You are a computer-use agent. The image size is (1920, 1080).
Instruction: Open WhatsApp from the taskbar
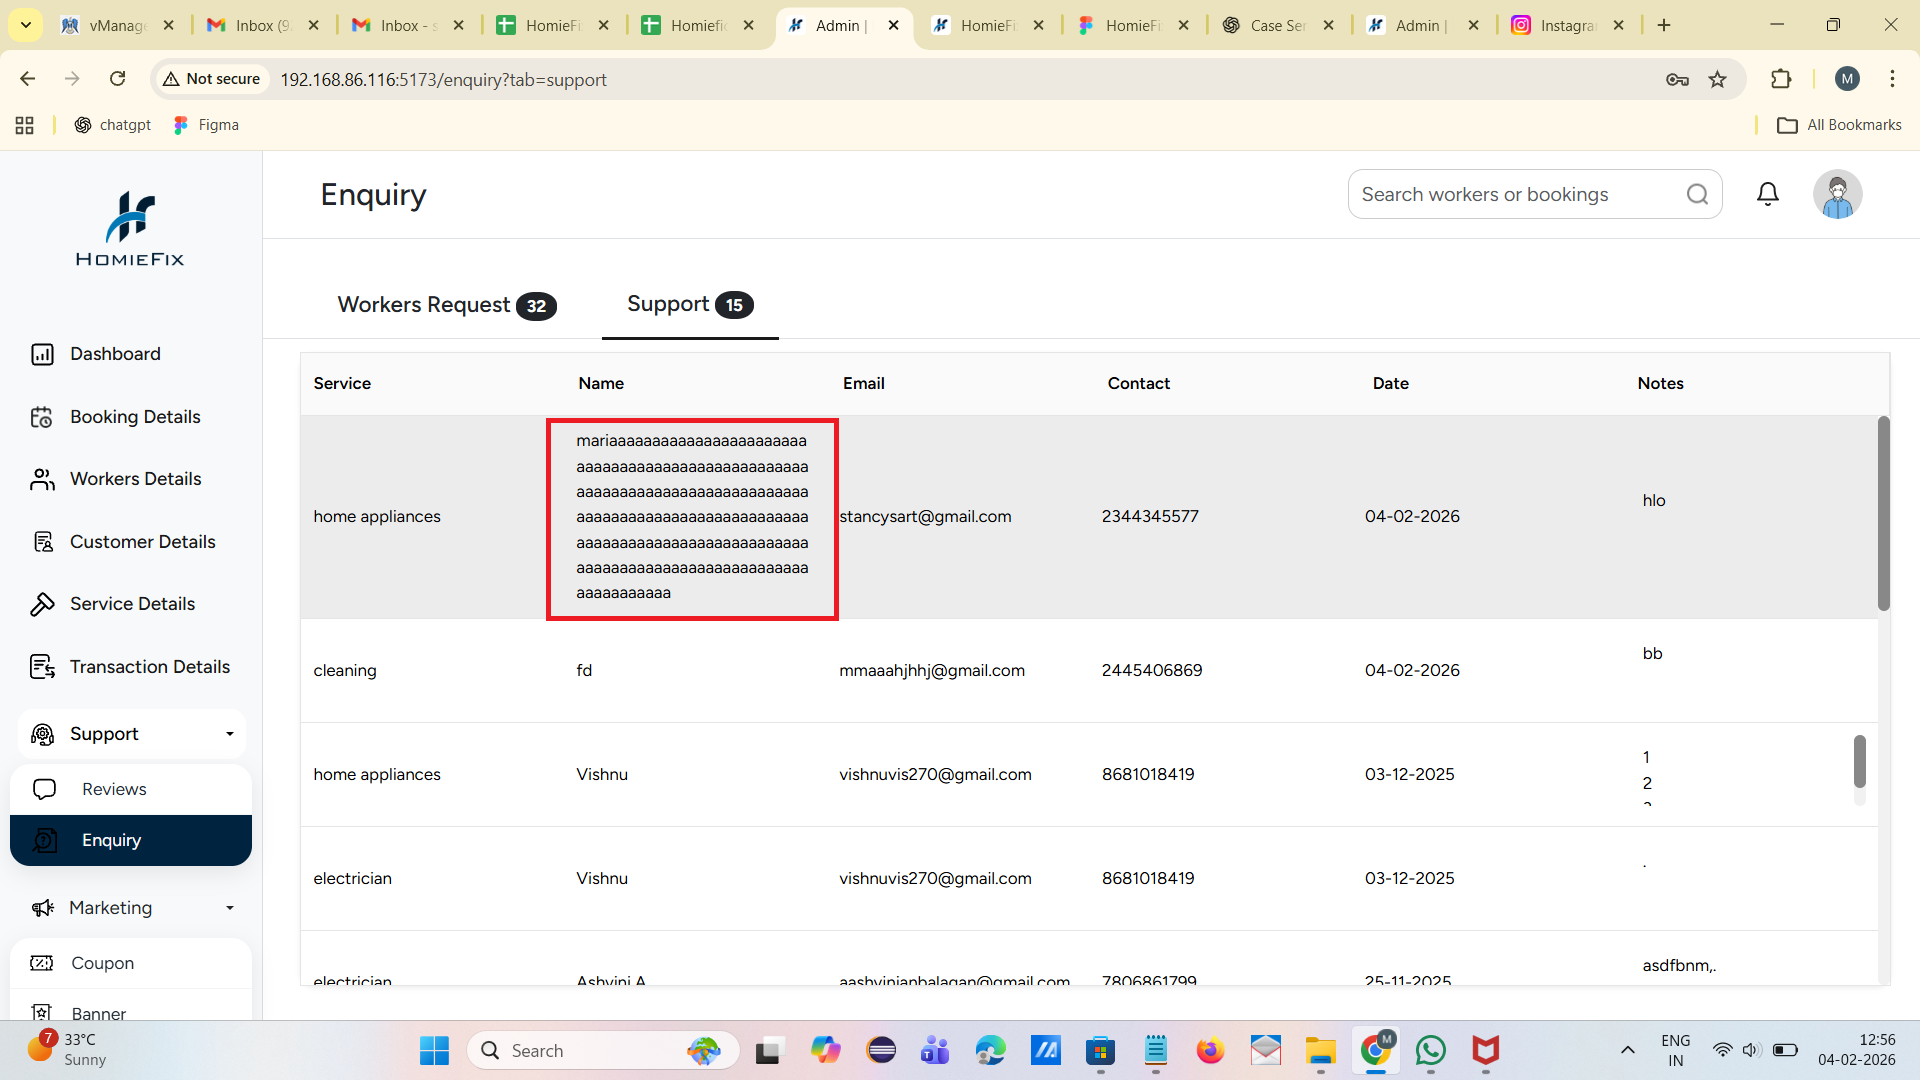point(1430,1051)
